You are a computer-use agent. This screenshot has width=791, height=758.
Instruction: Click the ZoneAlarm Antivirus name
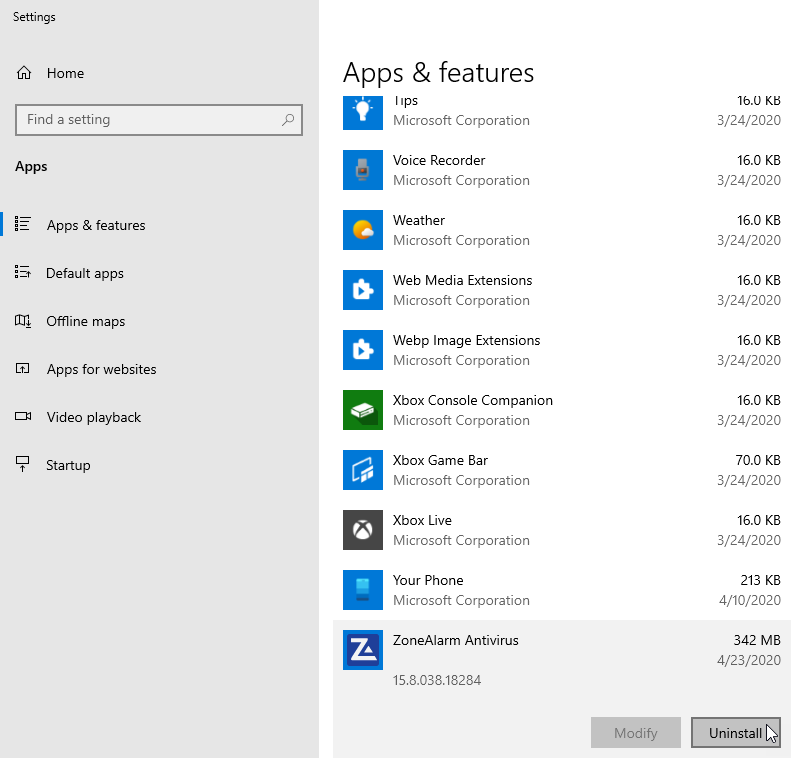pyautogui.click(x=456, y=640)
